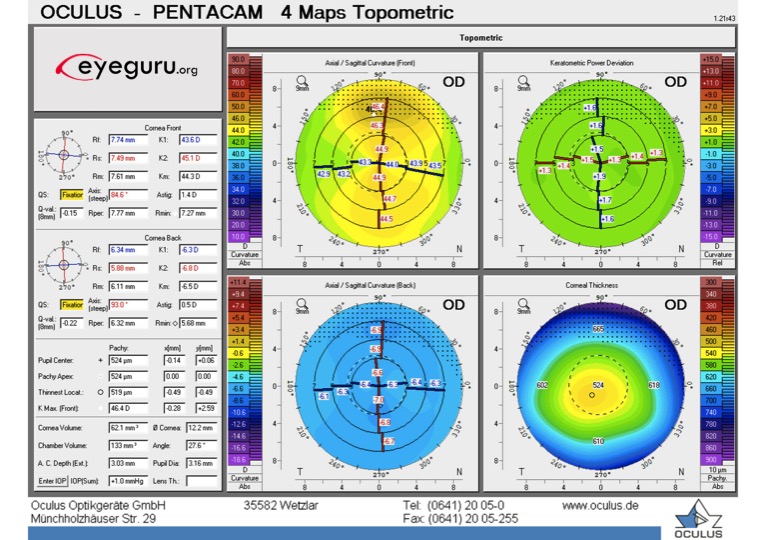
Task: Click the Pachy Apex pachy value field
Action: coord(128,376)
